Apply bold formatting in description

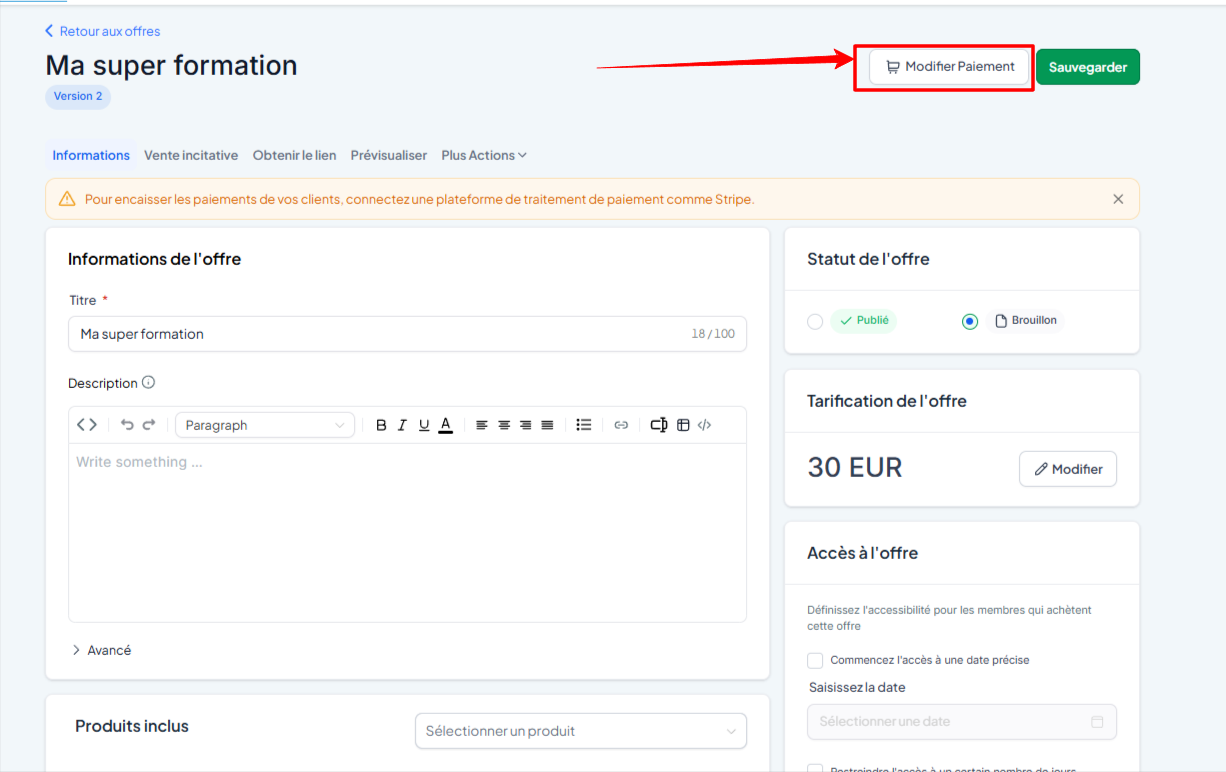click(381, 425)
